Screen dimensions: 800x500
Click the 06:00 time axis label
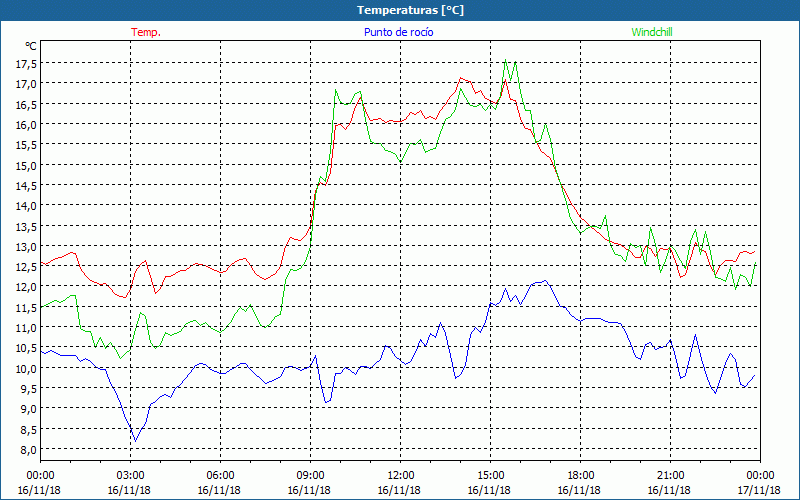pos(220,476)
